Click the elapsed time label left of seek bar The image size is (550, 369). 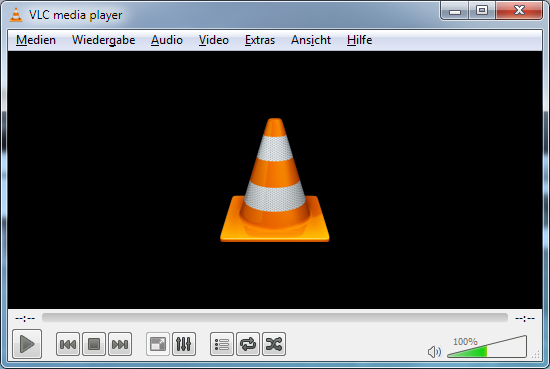25,318
